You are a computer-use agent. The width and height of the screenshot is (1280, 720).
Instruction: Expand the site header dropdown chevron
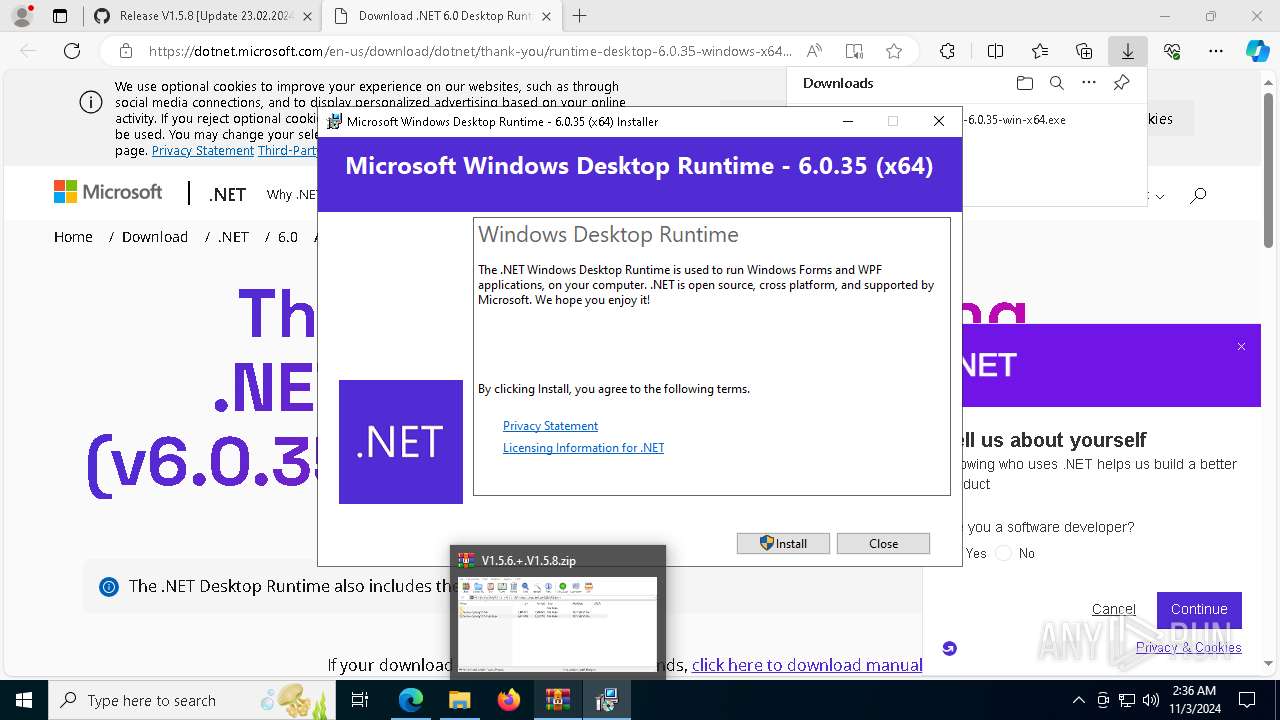click(x=1160, y=197)
